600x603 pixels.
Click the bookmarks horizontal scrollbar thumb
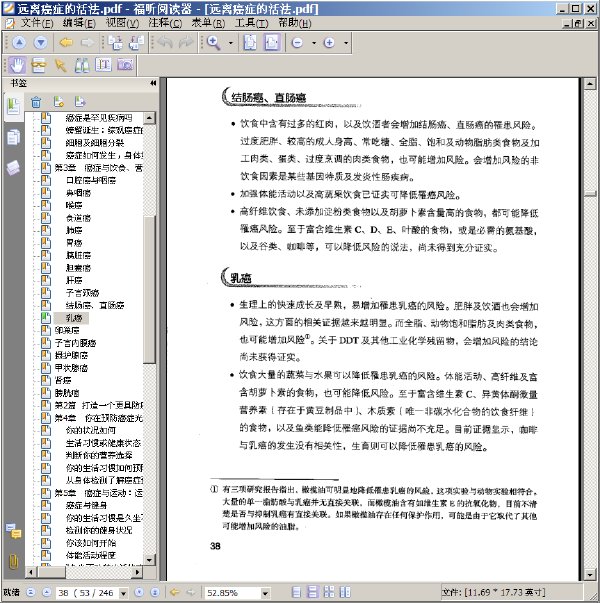(x=52, y=572)
